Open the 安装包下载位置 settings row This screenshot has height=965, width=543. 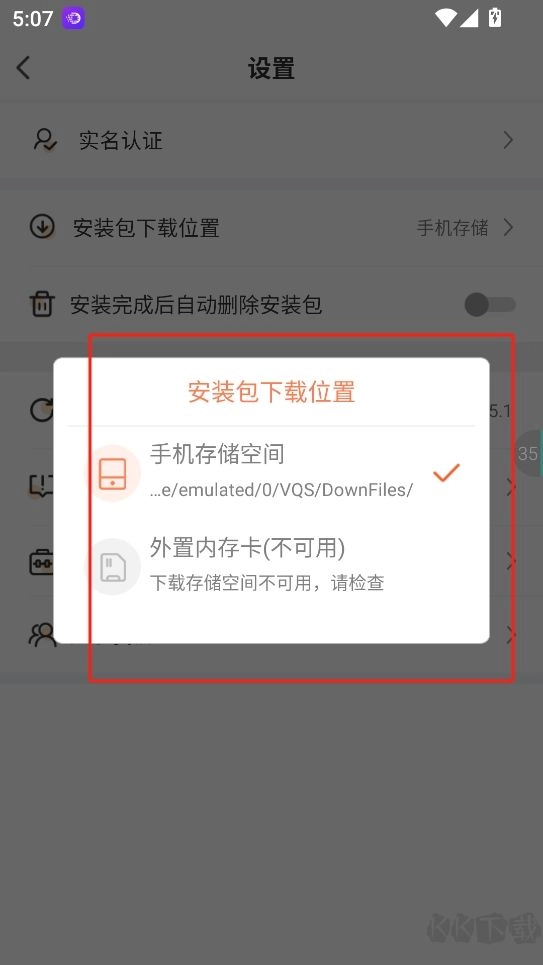click(272, 228)
